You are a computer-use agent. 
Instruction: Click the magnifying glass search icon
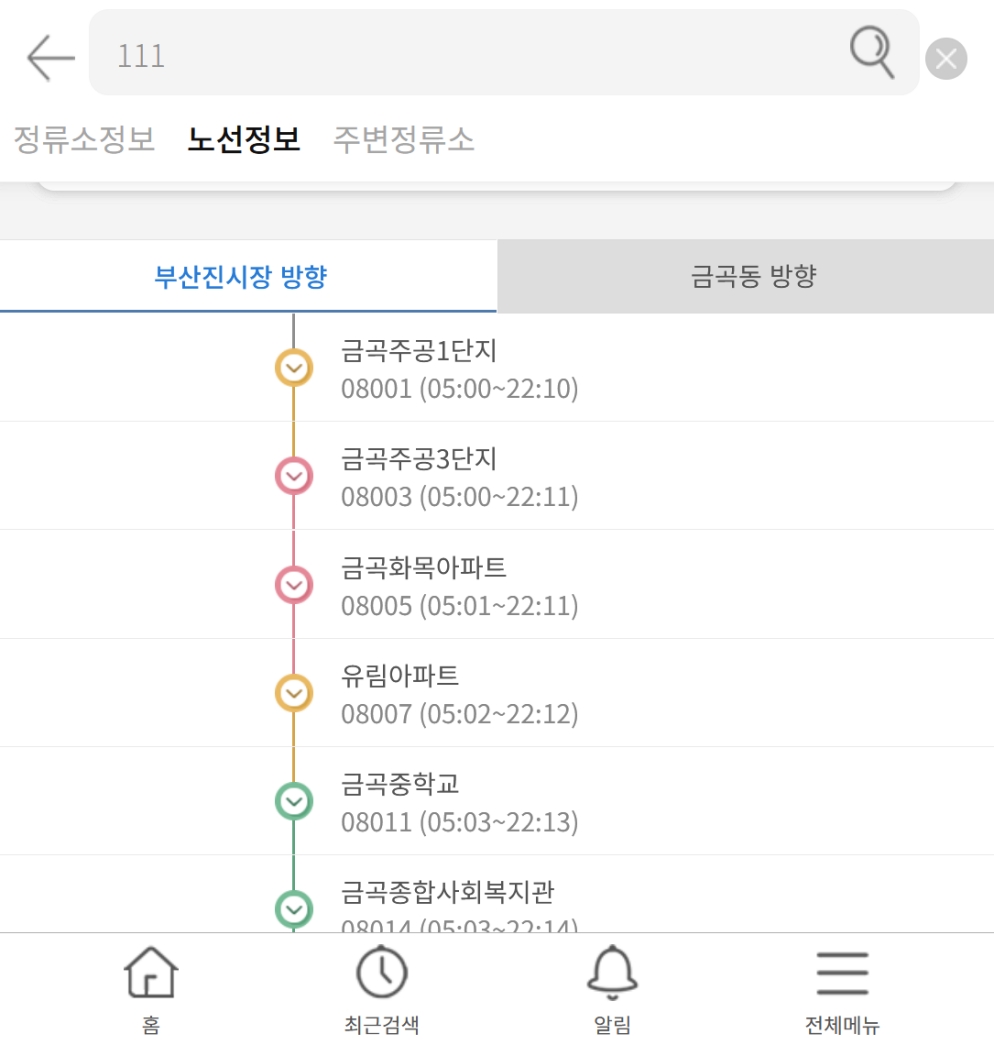click(872, 52)
